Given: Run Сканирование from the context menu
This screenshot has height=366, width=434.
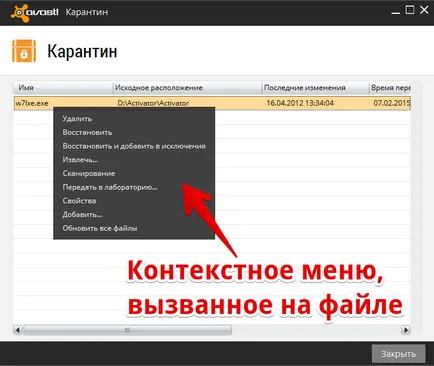Looking at the screenshot, I should 89,173.
